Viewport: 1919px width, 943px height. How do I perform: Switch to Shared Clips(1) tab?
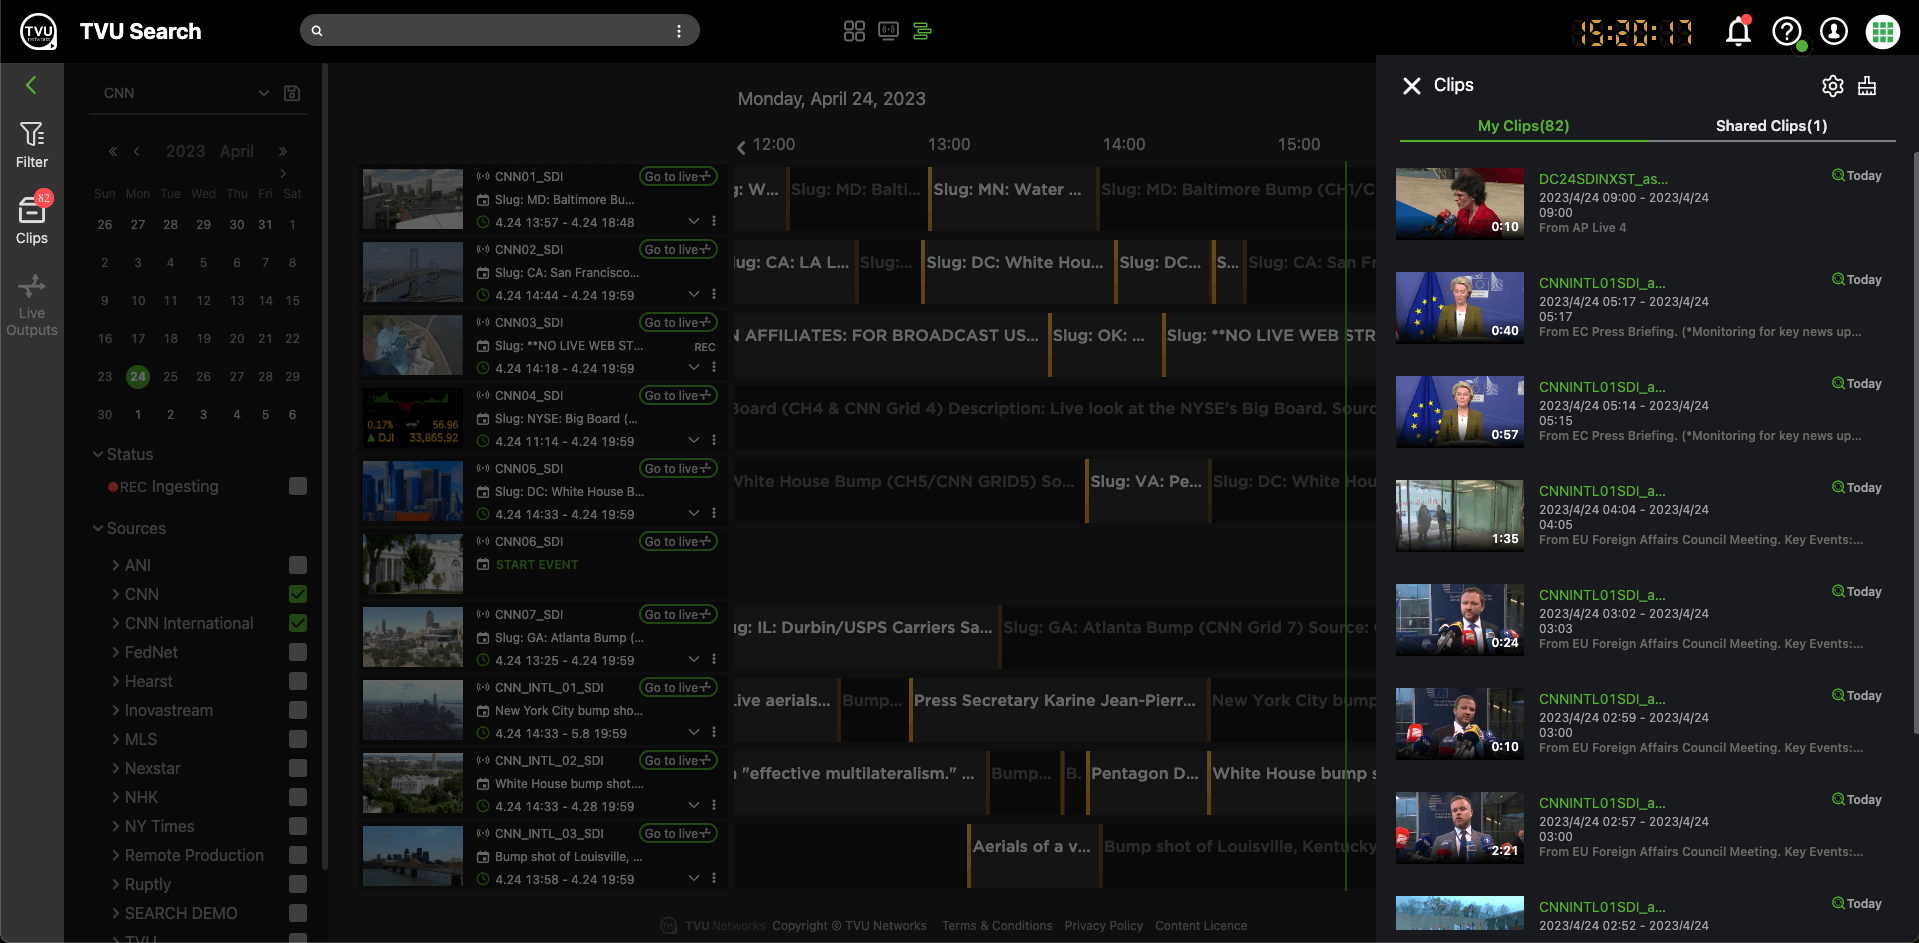[1771, 126]
